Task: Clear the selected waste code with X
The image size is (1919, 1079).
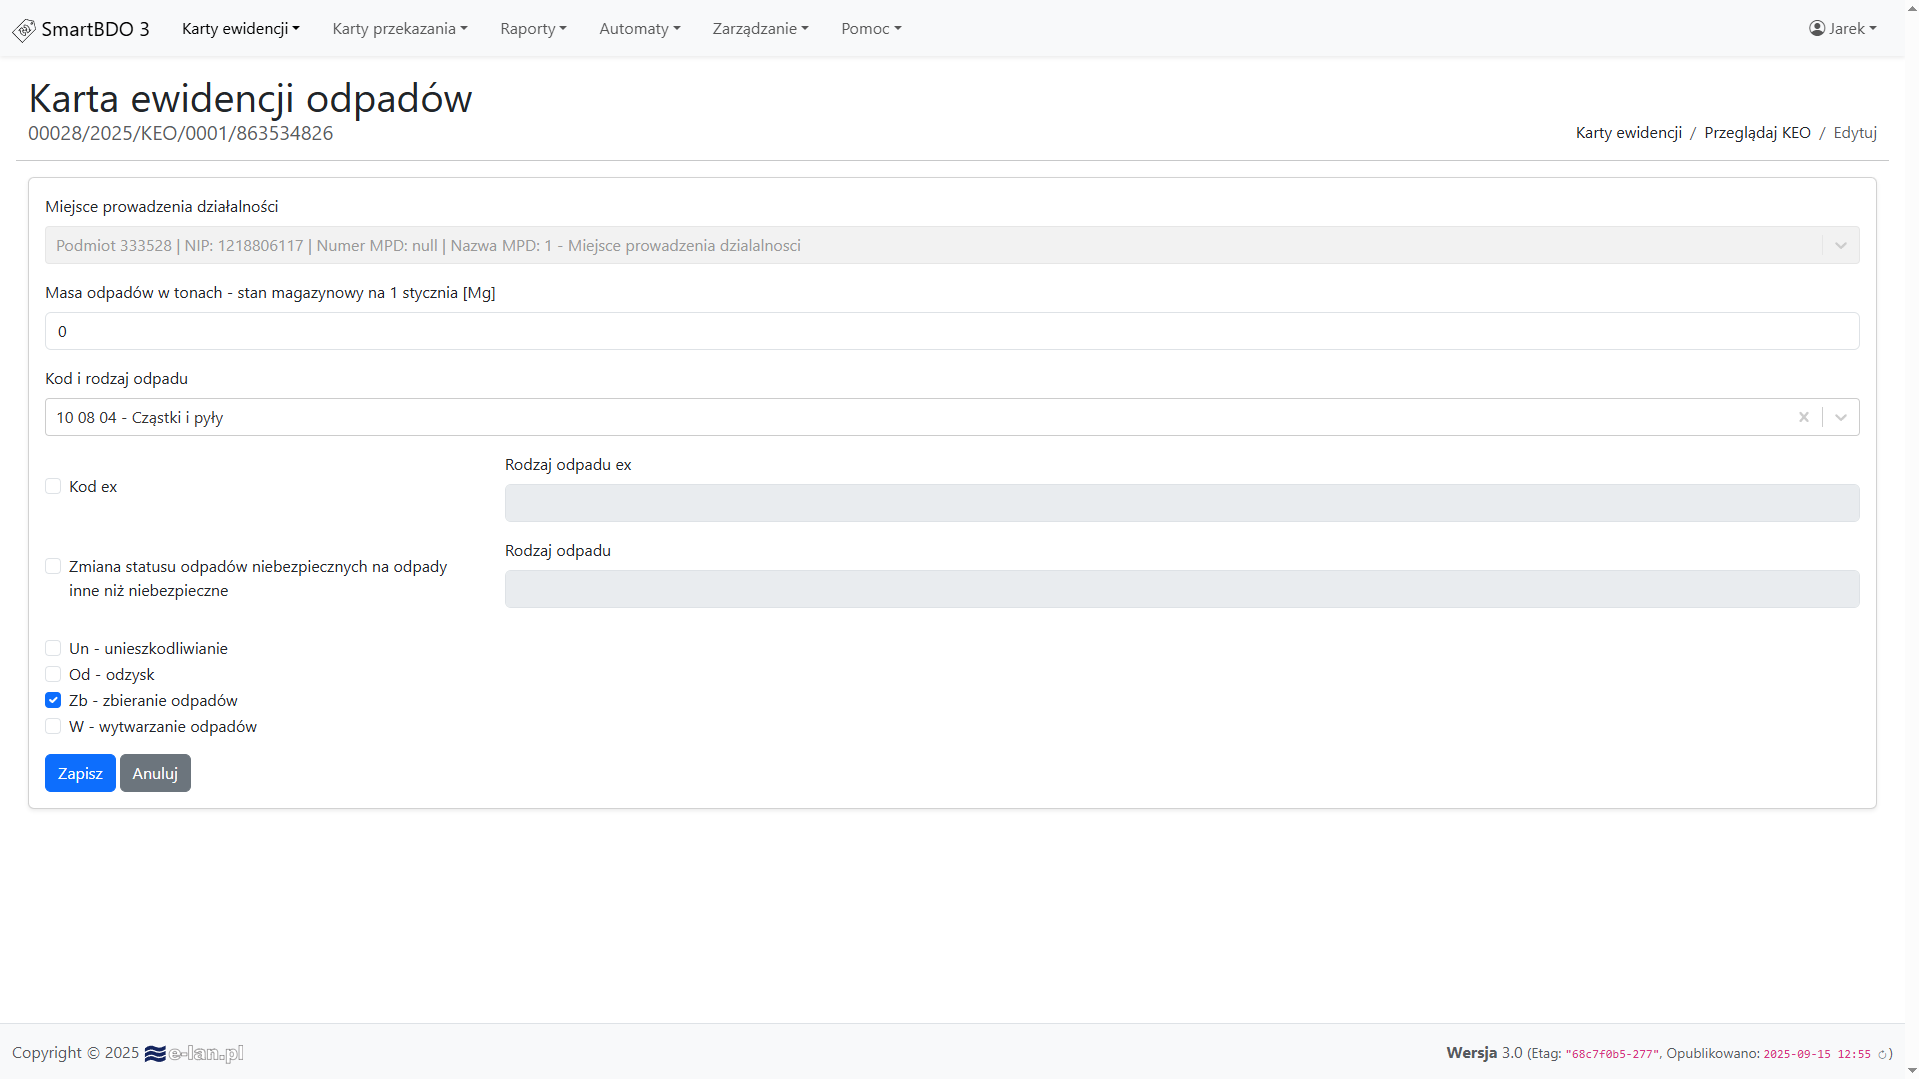Action: [1803, 417]
